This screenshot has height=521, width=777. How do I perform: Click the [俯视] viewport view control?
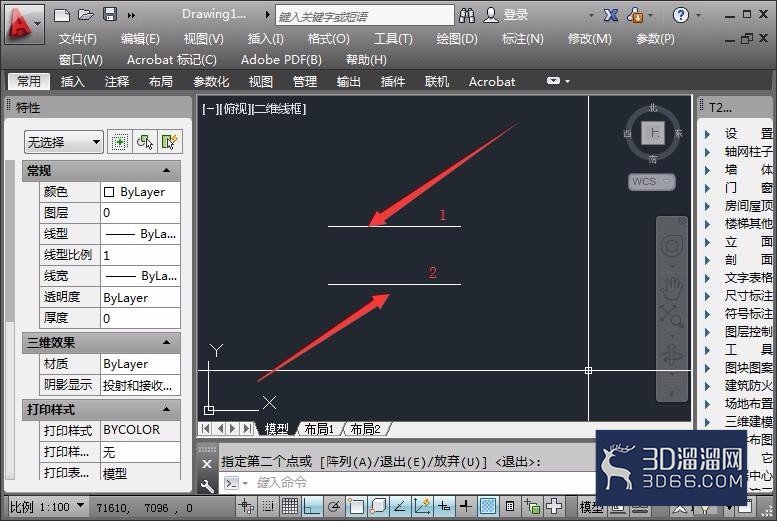pyautogui.click(x=235, y=109)
